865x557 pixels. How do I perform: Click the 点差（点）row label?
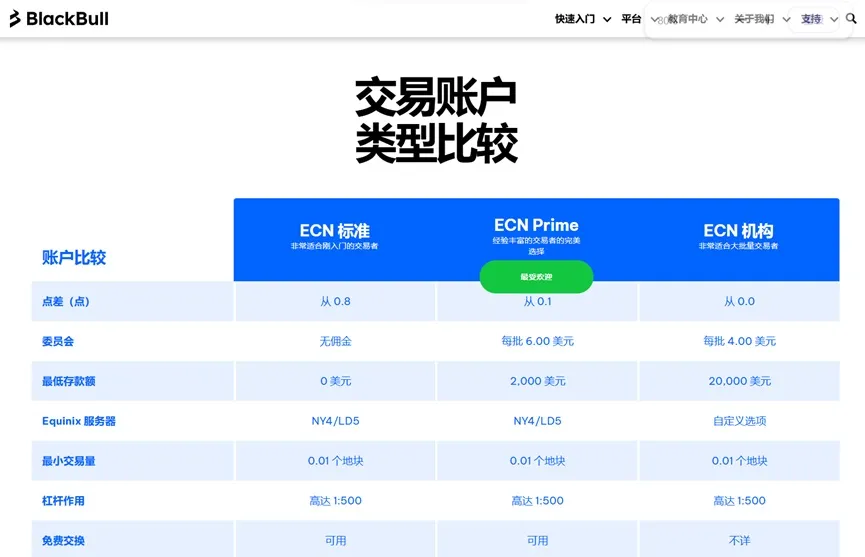66,302
